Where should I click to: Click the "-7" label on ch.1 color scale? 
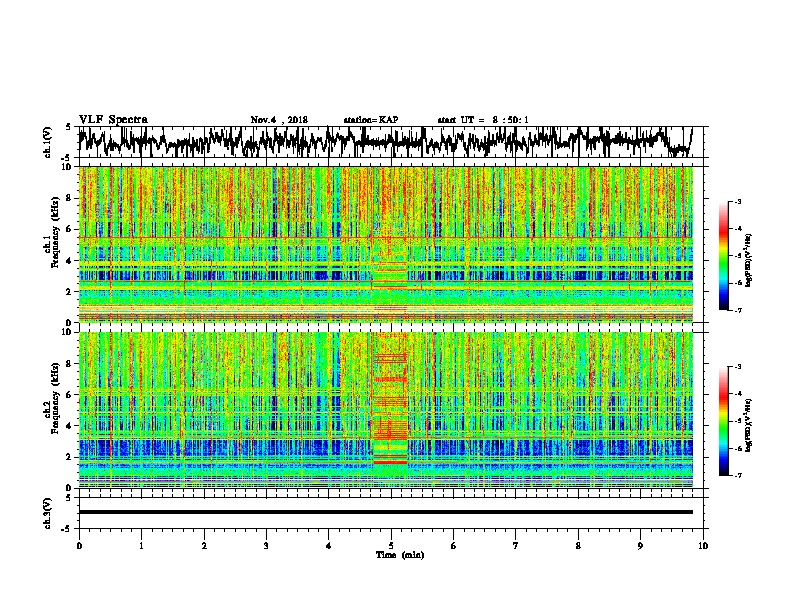coord(737,310)
